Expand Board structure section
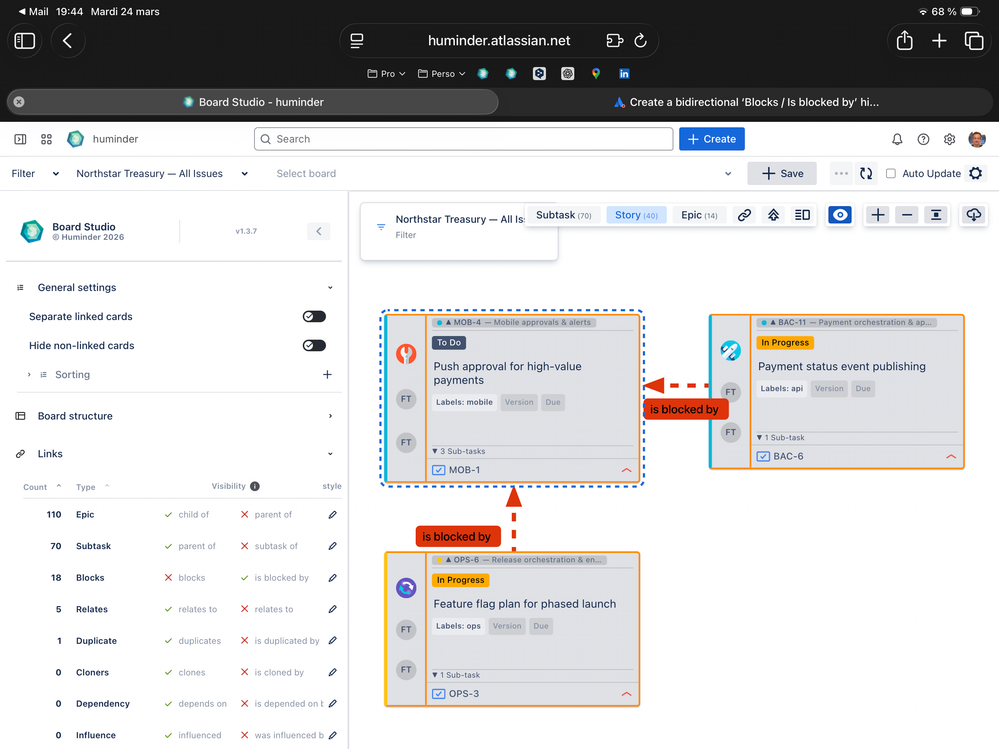The image size is (999, 749). click(330, 416)
